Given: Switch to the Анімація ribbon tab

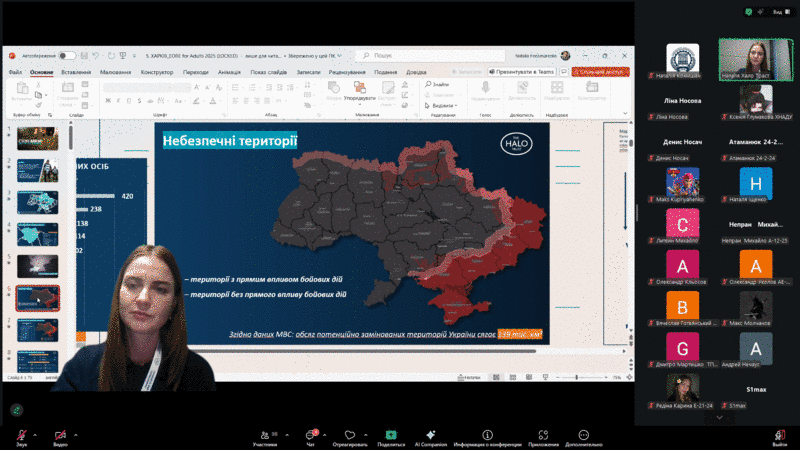Looking at the screenshot, I should point(229,72).
